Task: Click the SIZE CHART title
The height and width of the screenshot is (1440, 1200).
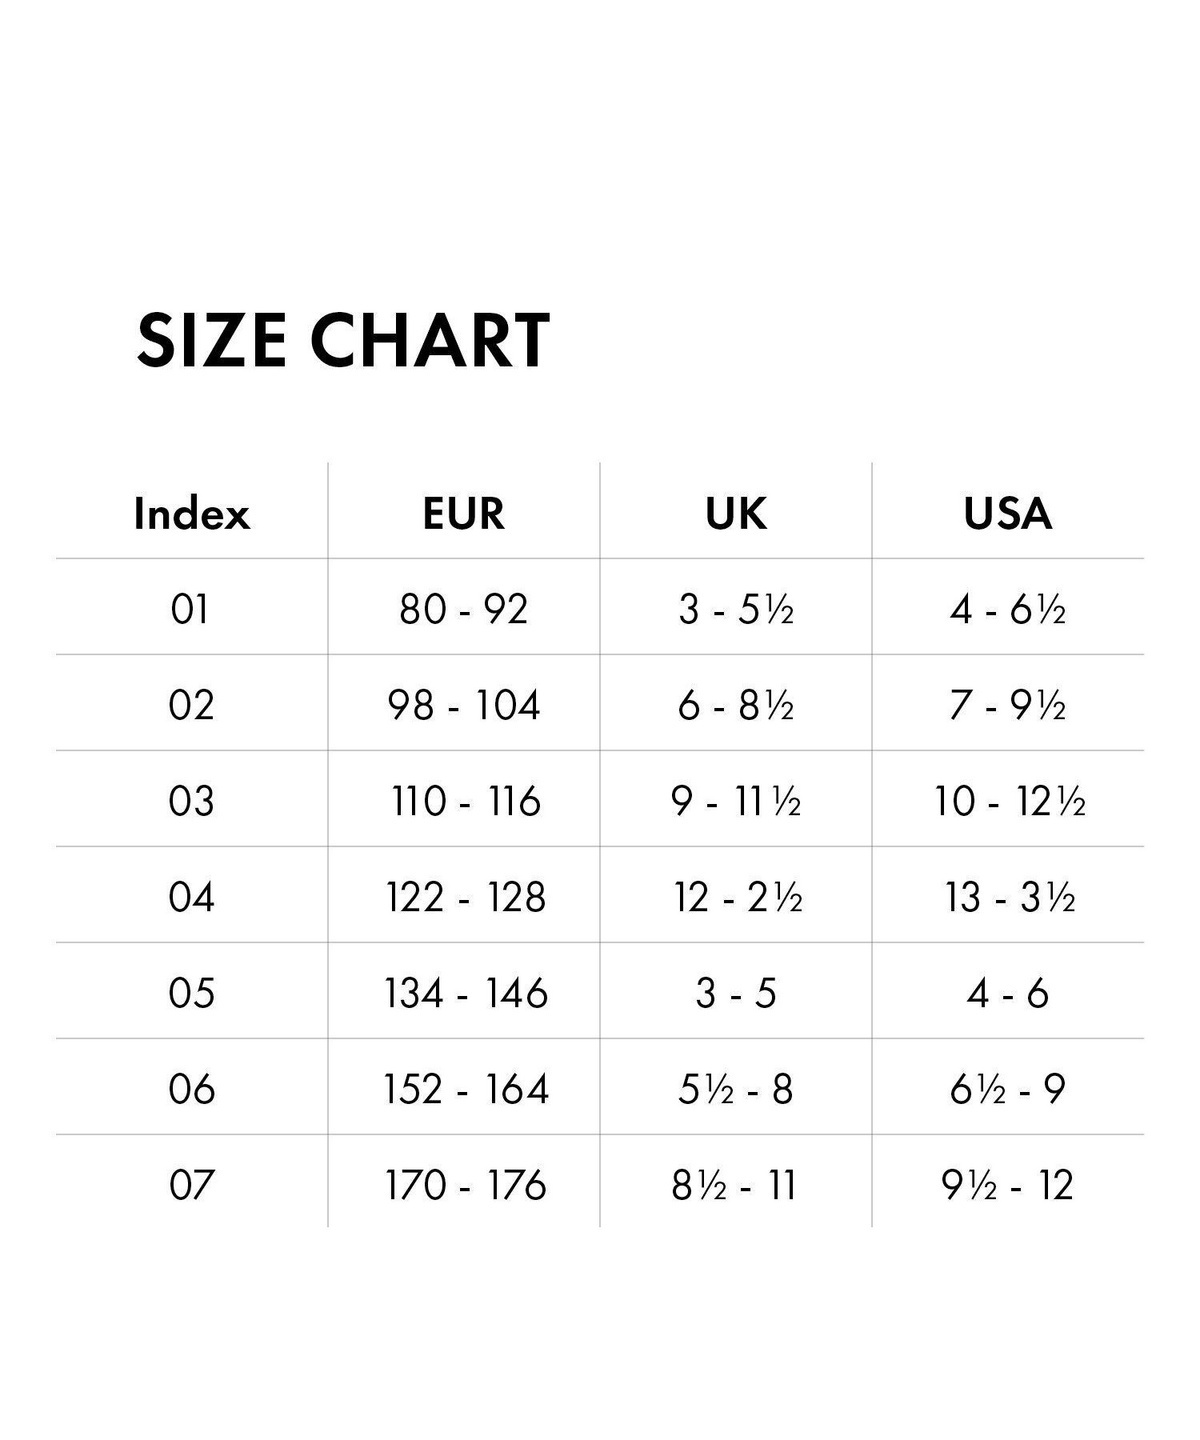Action: (x=342, y=340)
